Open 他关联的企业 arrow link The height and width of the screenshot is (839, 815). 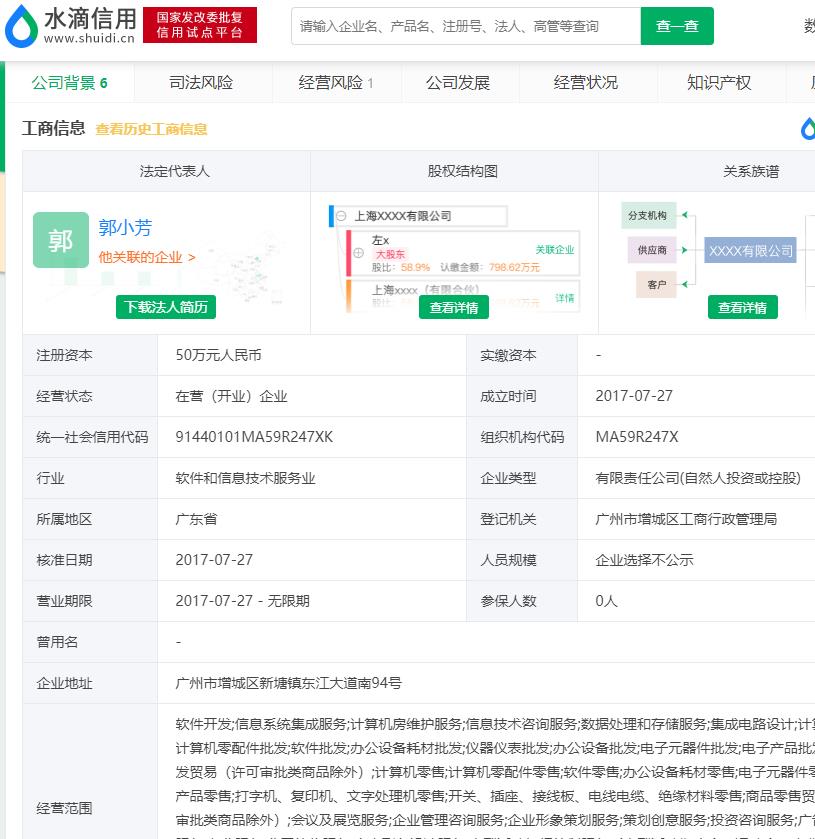(x=146, y=257)
